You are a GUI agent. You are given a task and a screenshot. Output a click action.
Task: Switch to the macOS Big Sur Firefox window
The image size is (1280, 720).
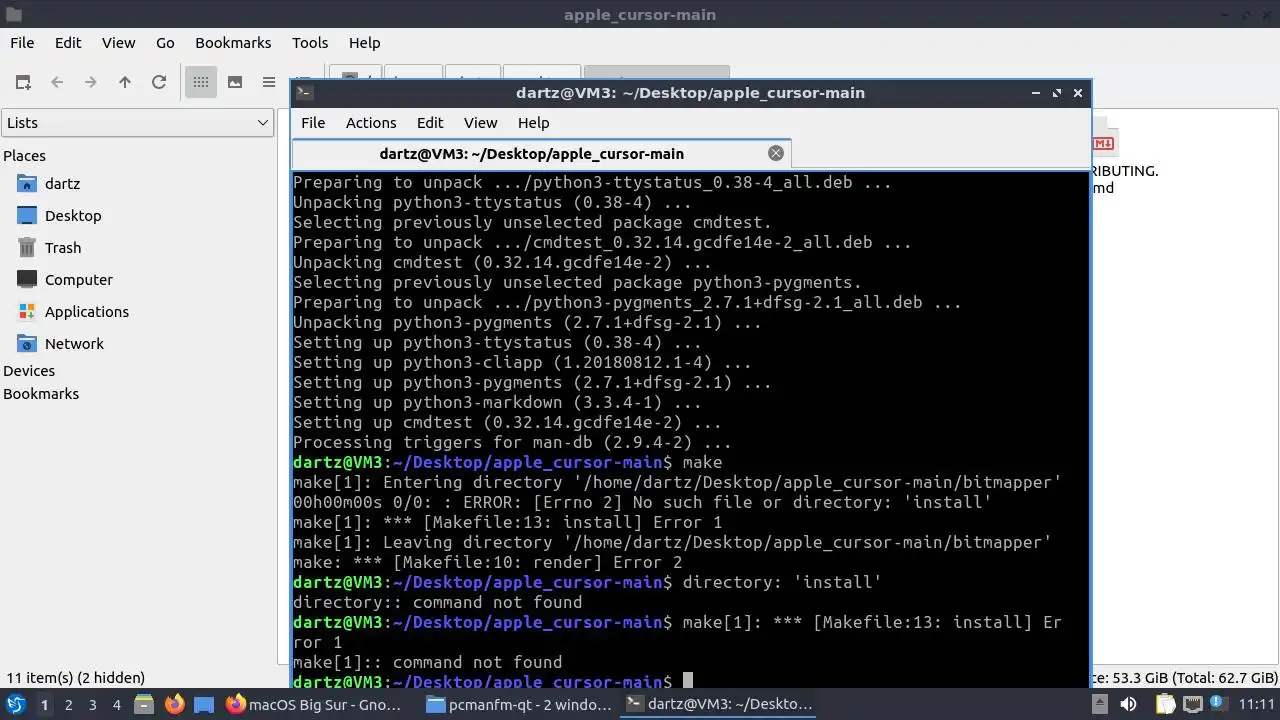pos(315,704)
